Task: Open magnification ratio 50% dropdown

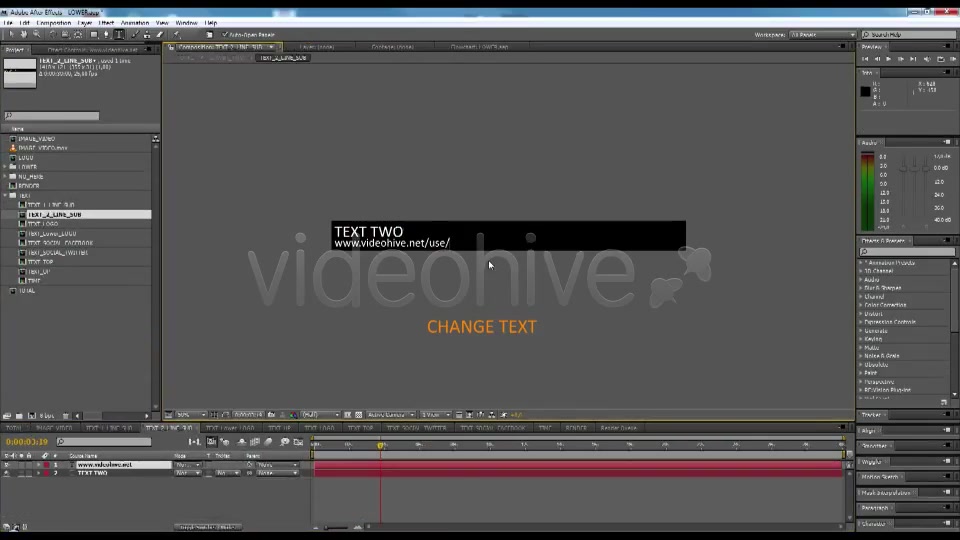Action: (x=192, y=415)
